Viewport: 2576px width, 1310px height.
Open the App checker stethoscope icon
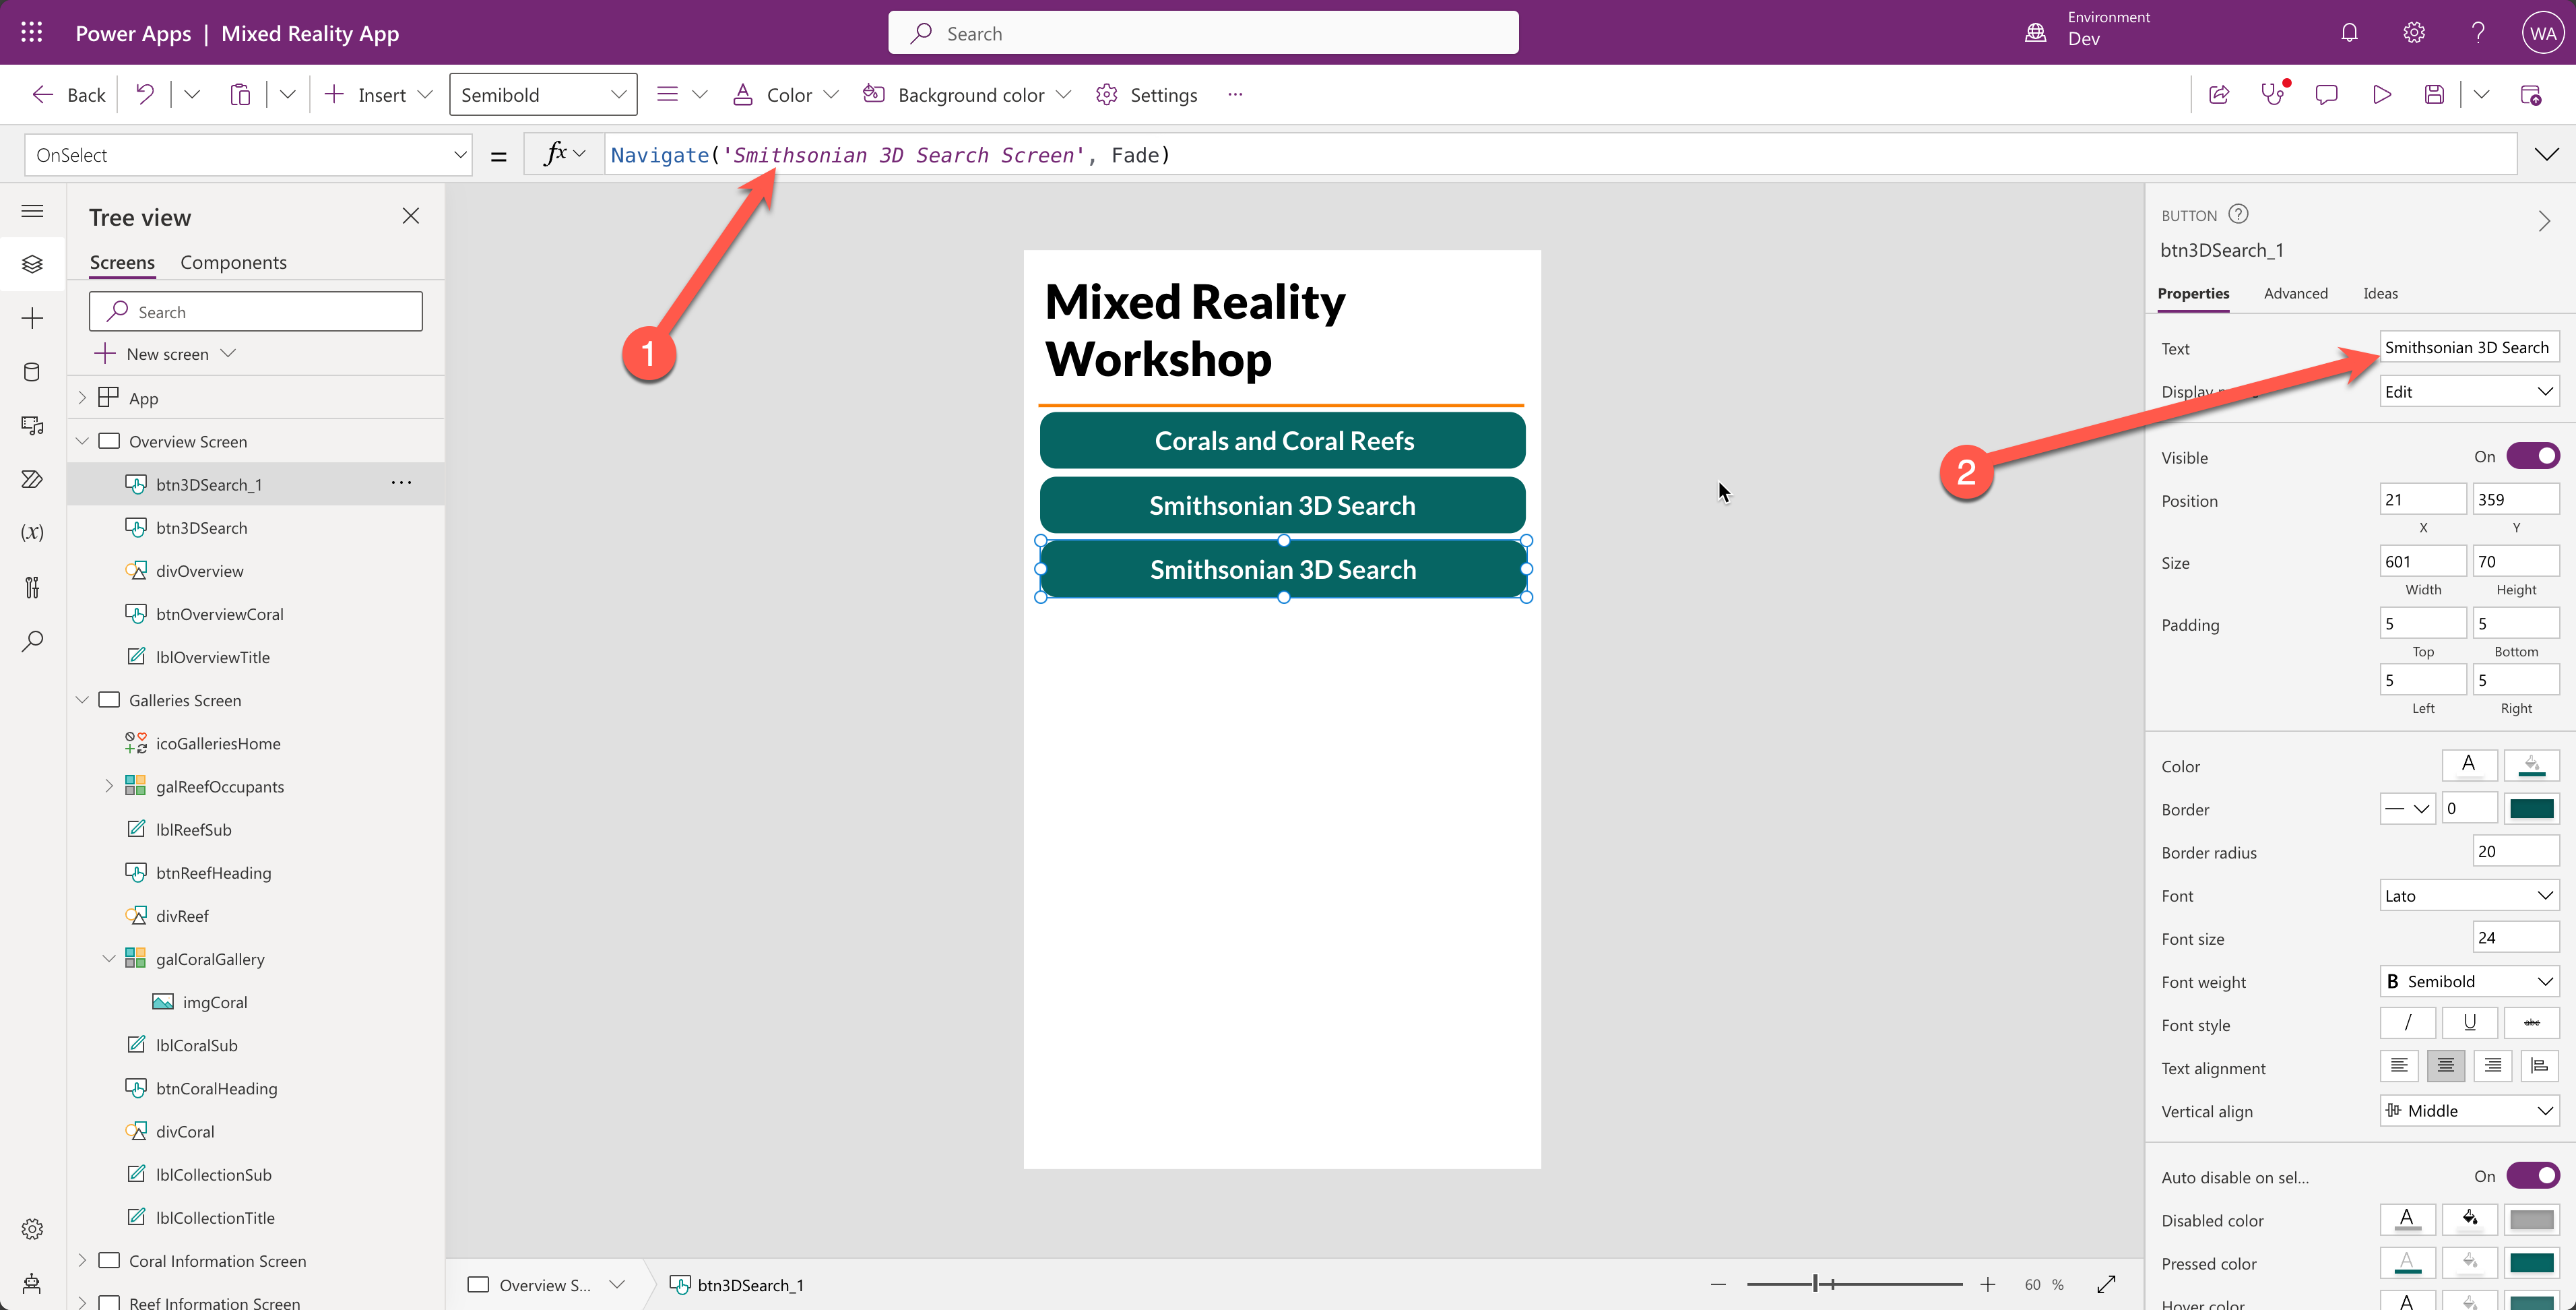(x=2273, y=95)
